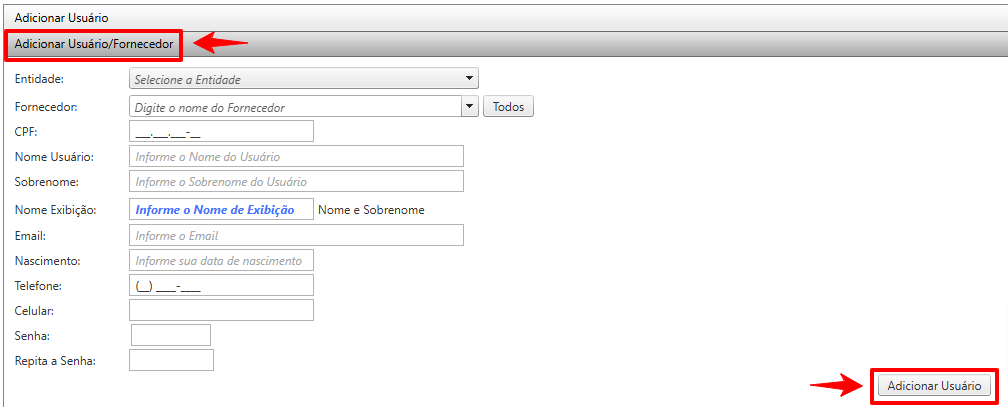
Task: Click the Nascimento date field
Action: (221, 260)
